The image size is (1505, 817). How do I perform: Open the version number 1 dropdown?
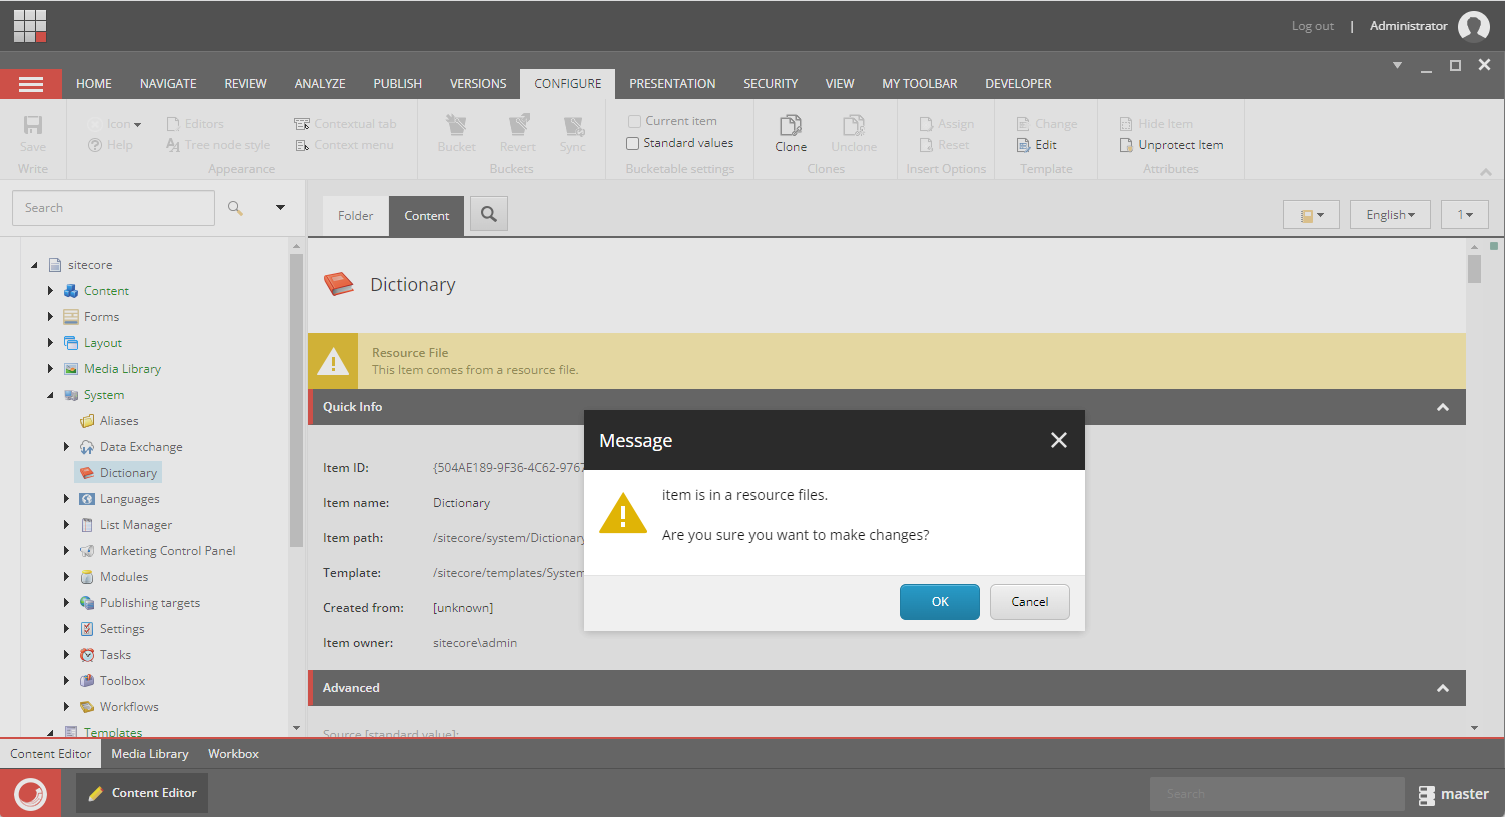pyautogui.click(x=1465, y=215)
